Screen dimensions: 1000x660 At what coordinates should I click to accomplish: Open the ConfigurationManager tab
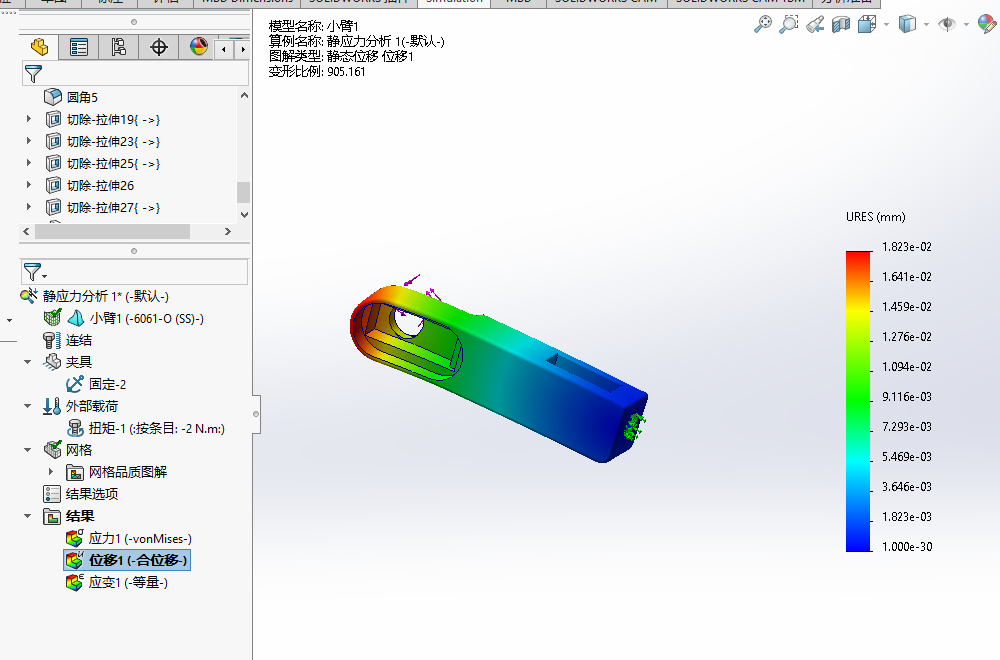[x=119, y=47]
